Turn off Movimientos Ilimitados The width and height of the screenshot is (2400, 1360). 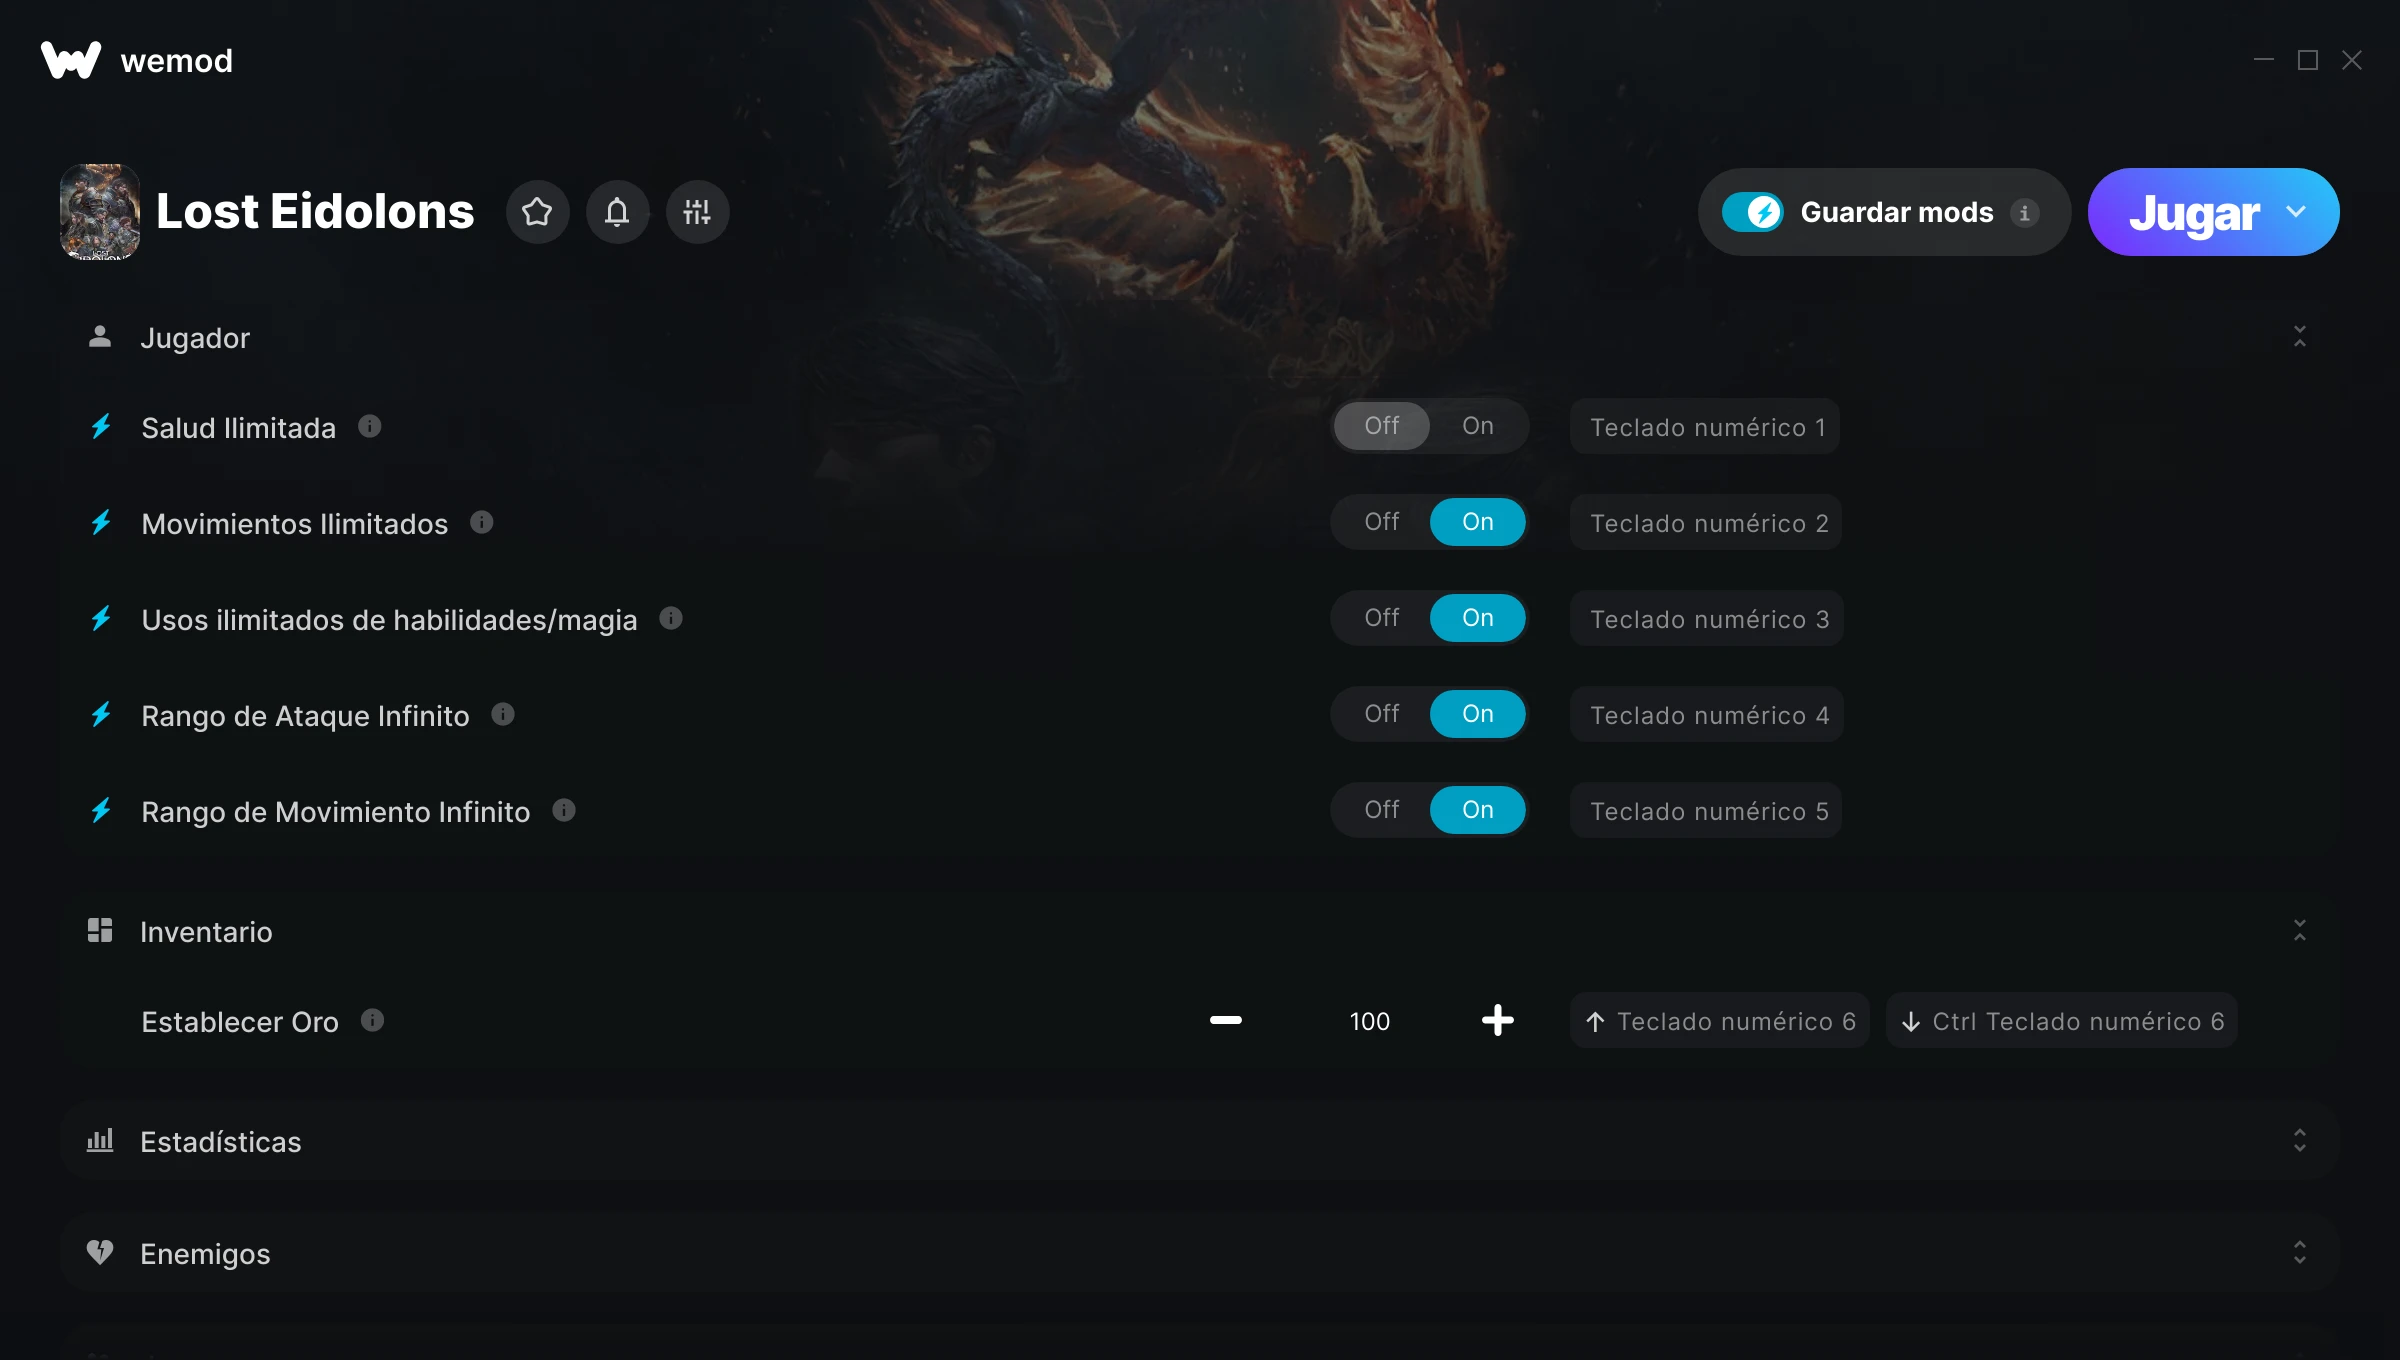(x=1381, y=522)
